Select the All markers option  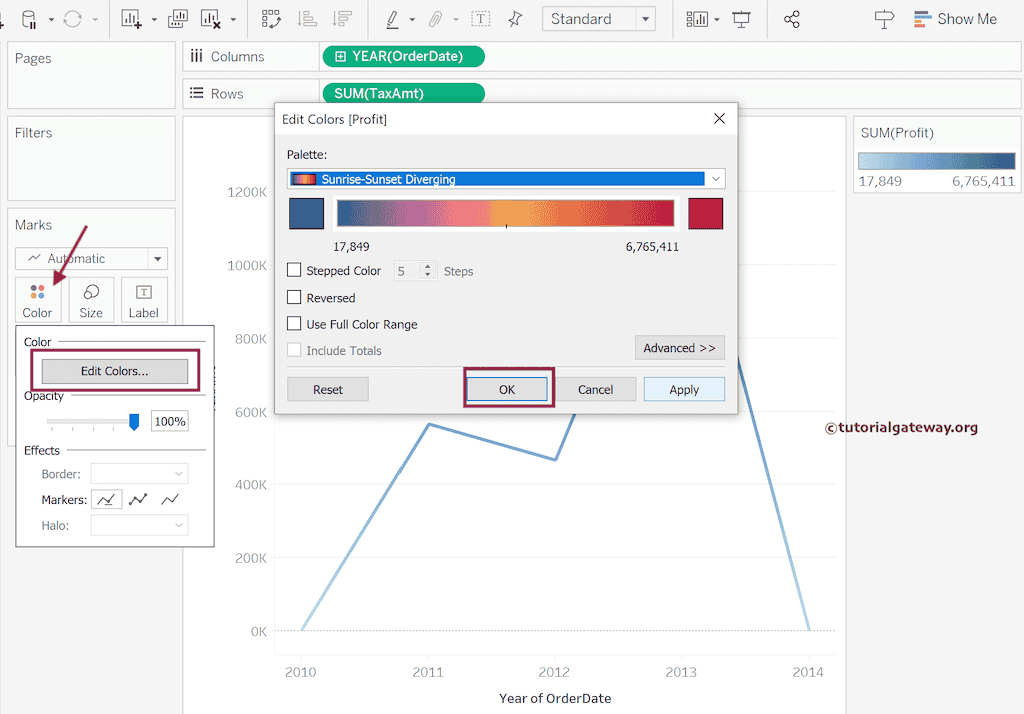click(138, 500)
